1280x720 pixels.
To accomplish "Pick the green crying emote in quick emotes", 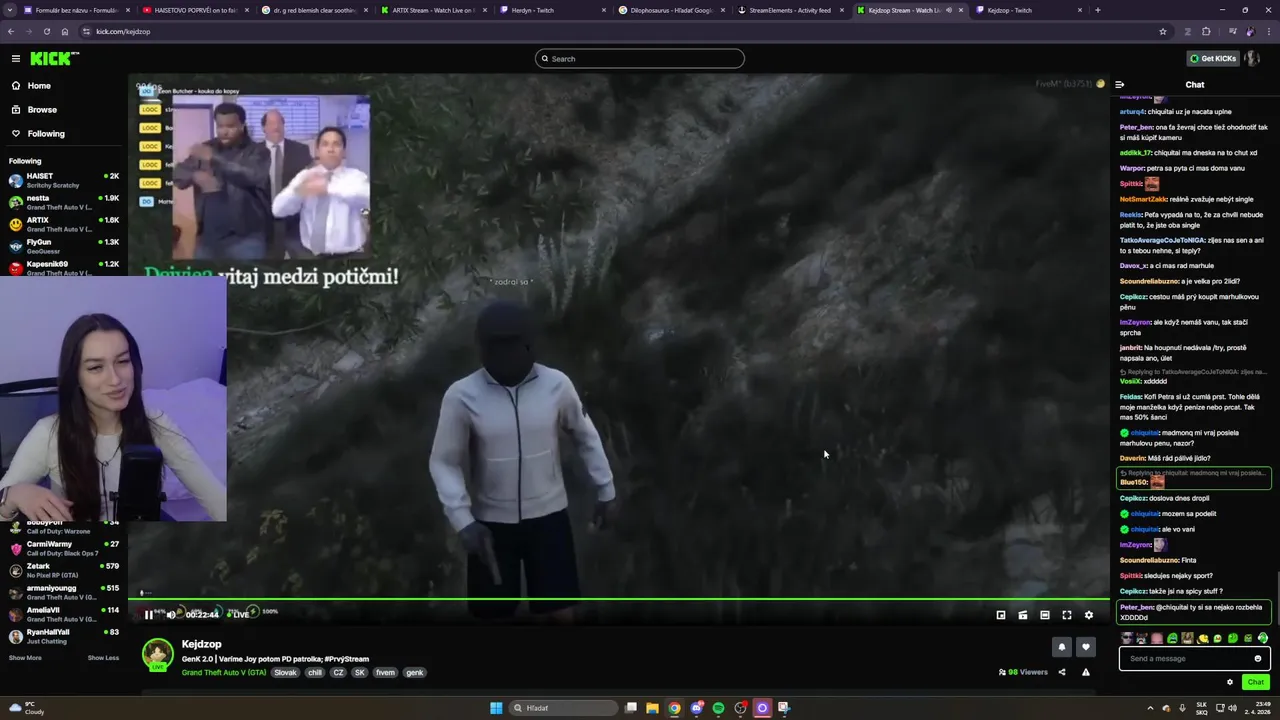I will click(x=1172, y=638).
